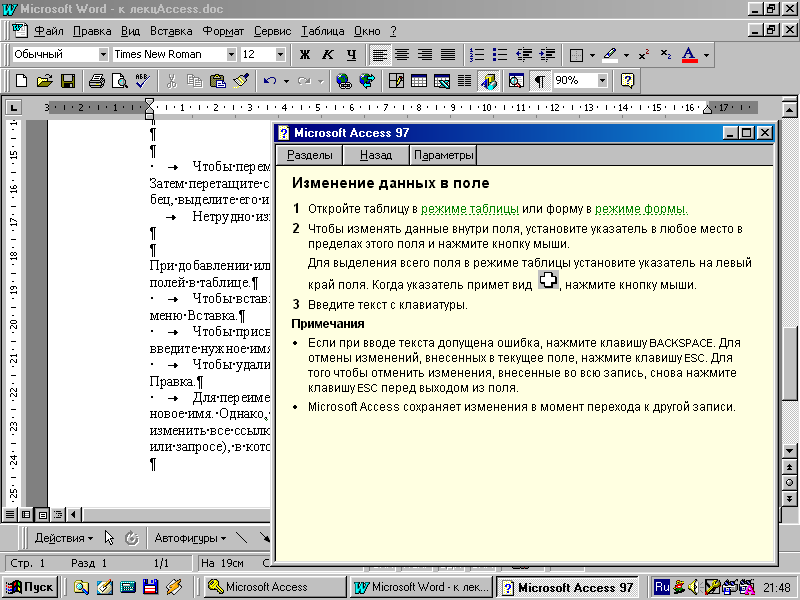
Task: Toggle the show paragraph marks ¶ button
Action: (540, 81)
